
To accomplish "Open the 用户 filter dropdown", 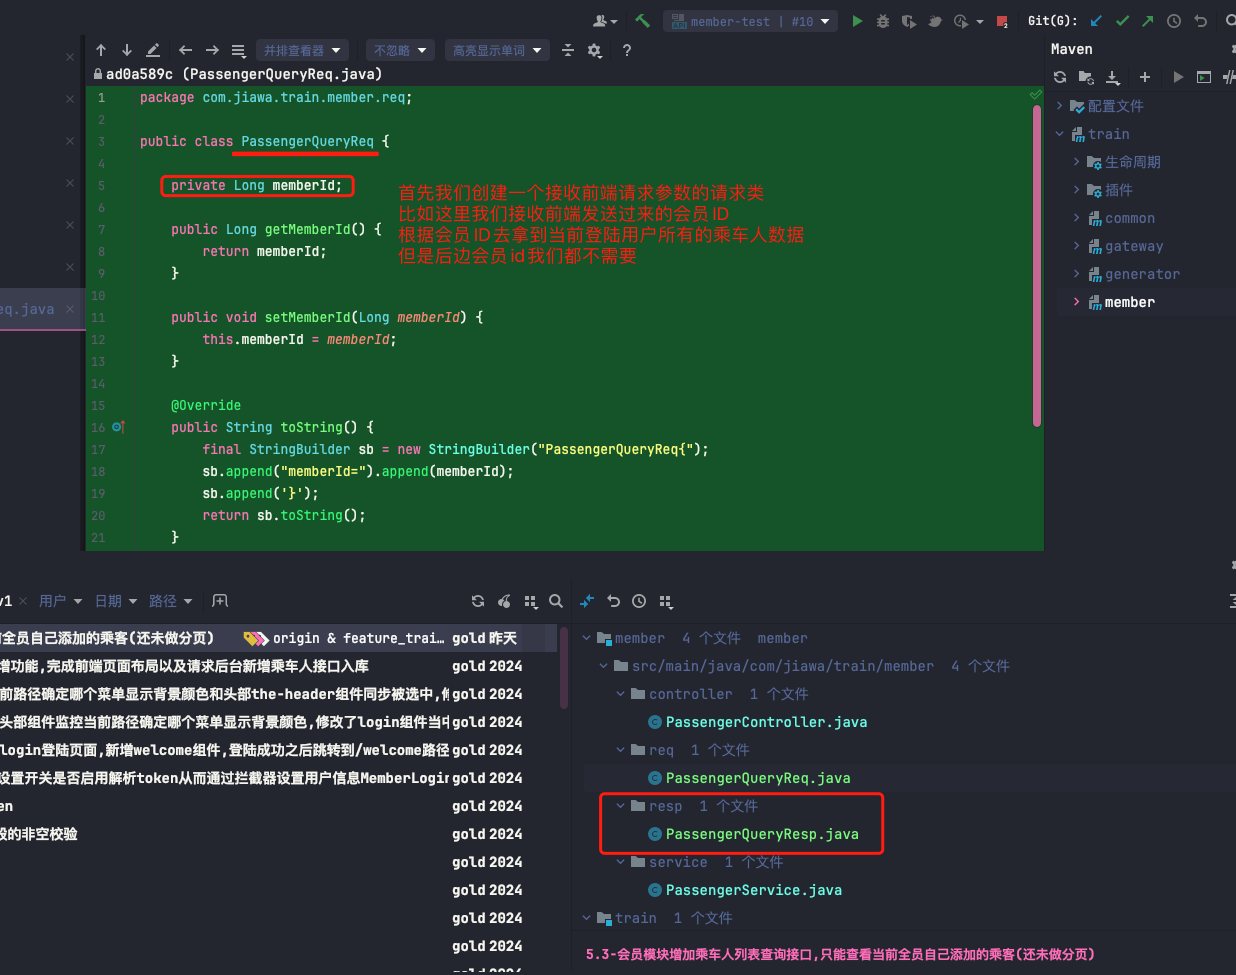I will click(x=61, y=601).
